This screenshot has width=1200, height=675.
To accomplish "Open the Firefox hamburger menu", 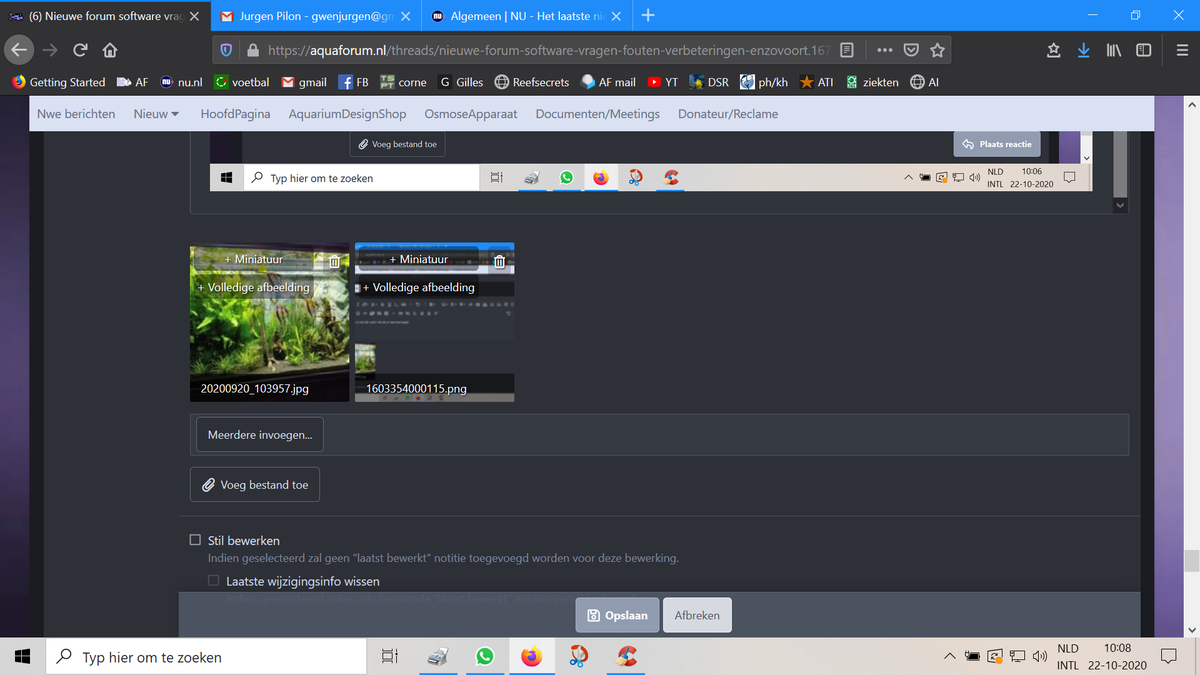I will (1181, 50).
